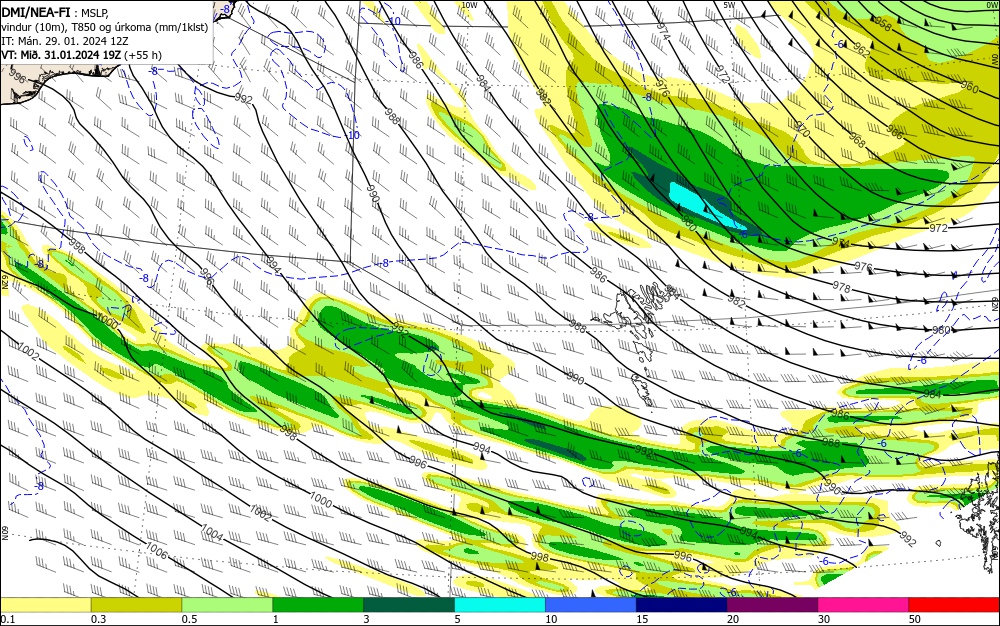This screenshot has width=1000, height=626.
Task: Click the legend scale value 0.1
Action: pos(8,619)
